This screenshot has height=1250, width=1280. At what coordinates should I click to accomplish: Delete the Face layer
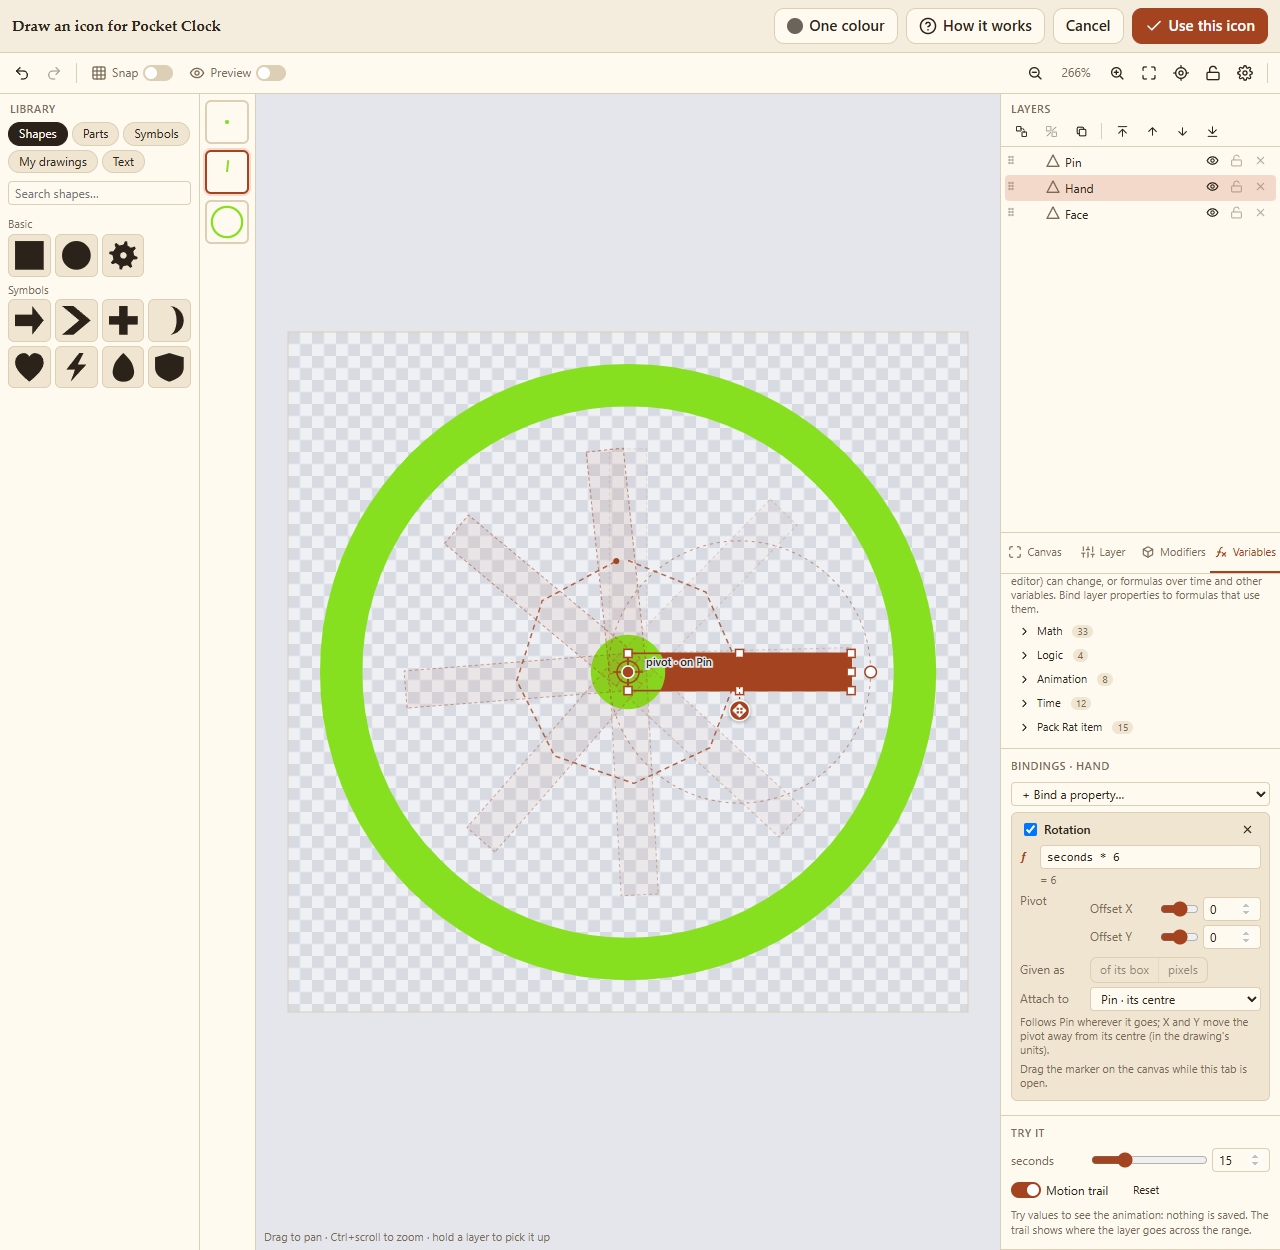[1260, 213]
